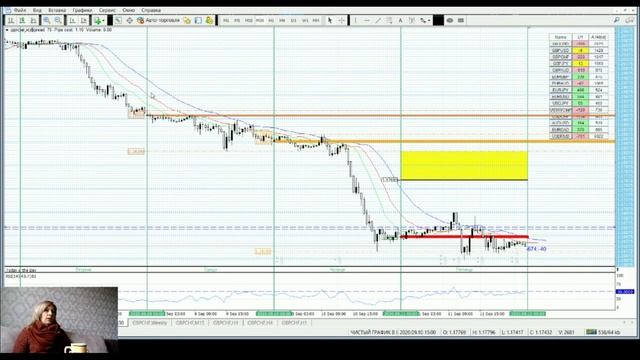
Task: Select the horizontal line drawing tool
Action: 367,20
